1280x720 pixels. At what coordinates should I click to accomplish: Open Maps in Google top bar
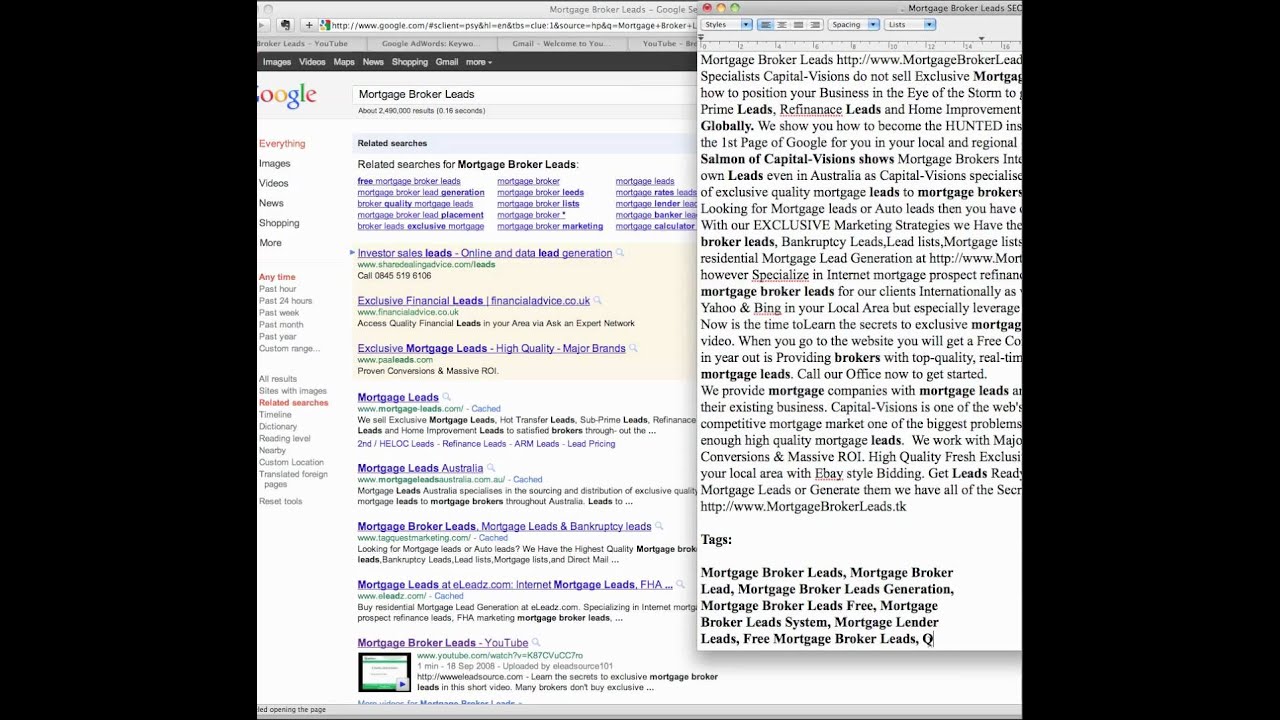(x=344, y=62)
